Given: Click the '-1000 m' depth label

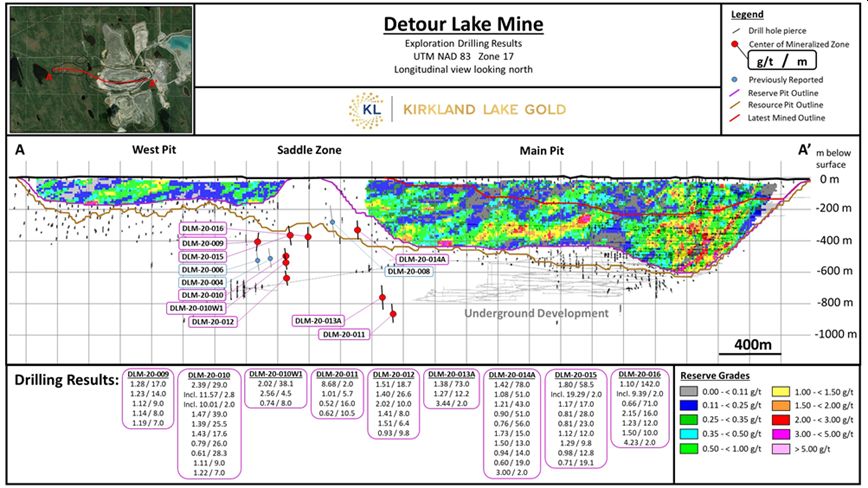Looking at the screenshot, I should pos(836,334).
